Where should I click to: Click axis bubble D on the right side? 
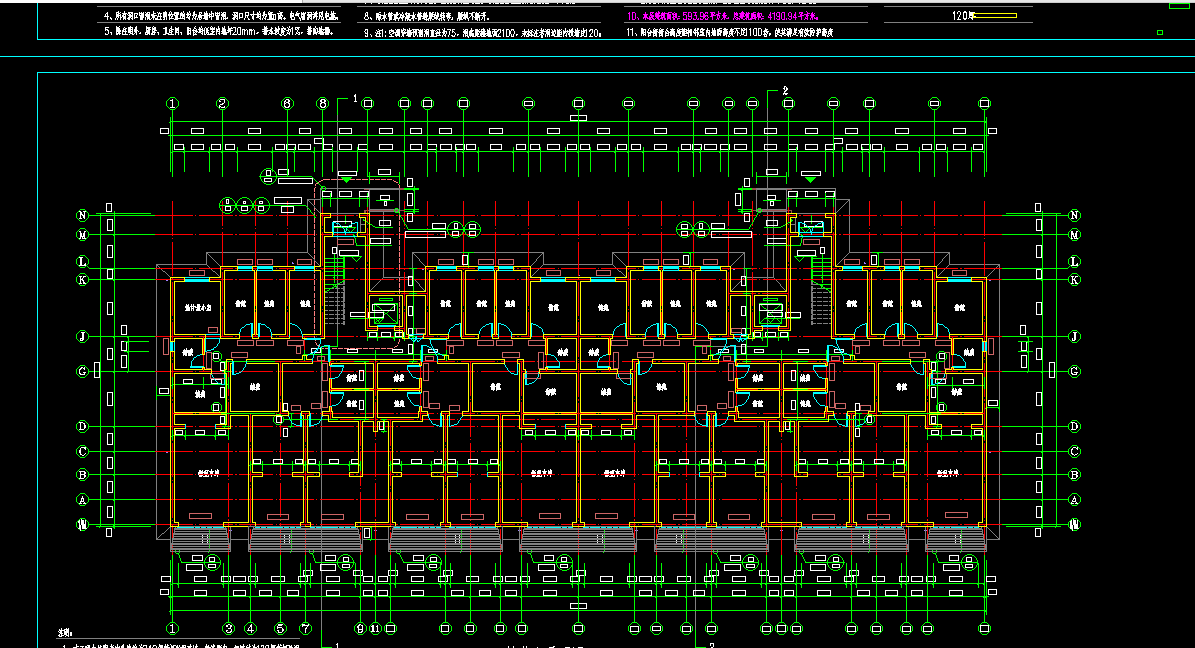pyautogui.click(x=1075, y=427)
